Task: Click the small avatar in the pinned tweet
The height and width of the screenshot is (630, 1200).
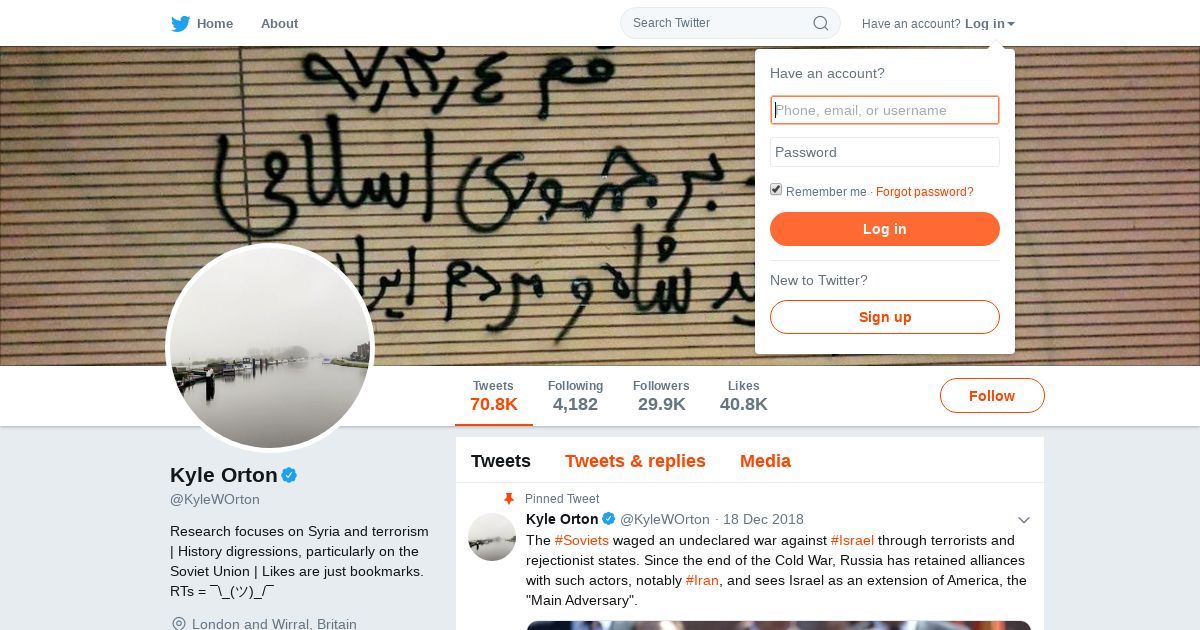Action: (492, 537)
